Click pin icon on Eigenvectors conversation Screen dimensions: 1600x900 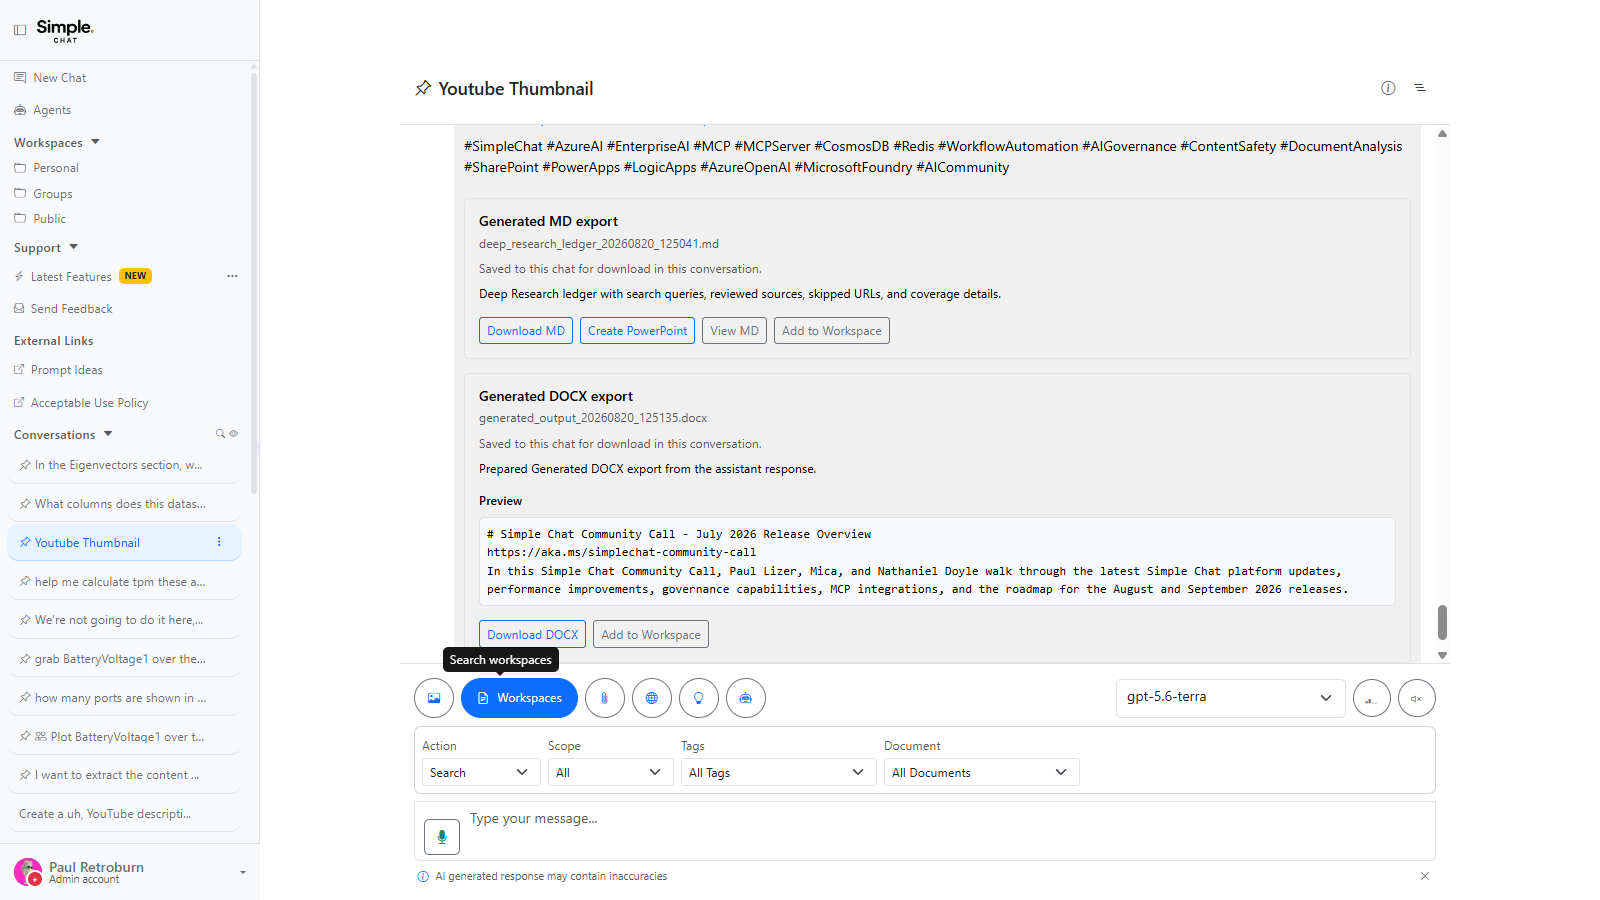tap(25, 465)
